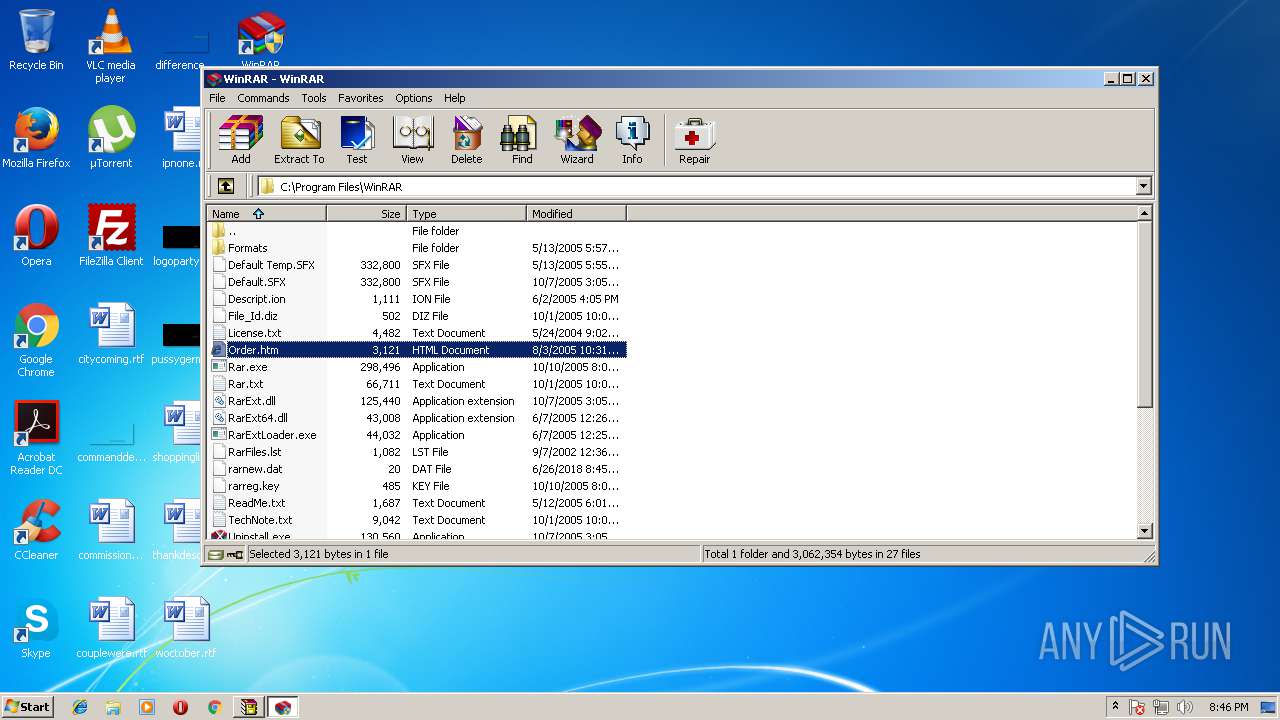Click the Test archive icon
The height and width of the screenshot is (720, 1280).
(x=357, y=140)
